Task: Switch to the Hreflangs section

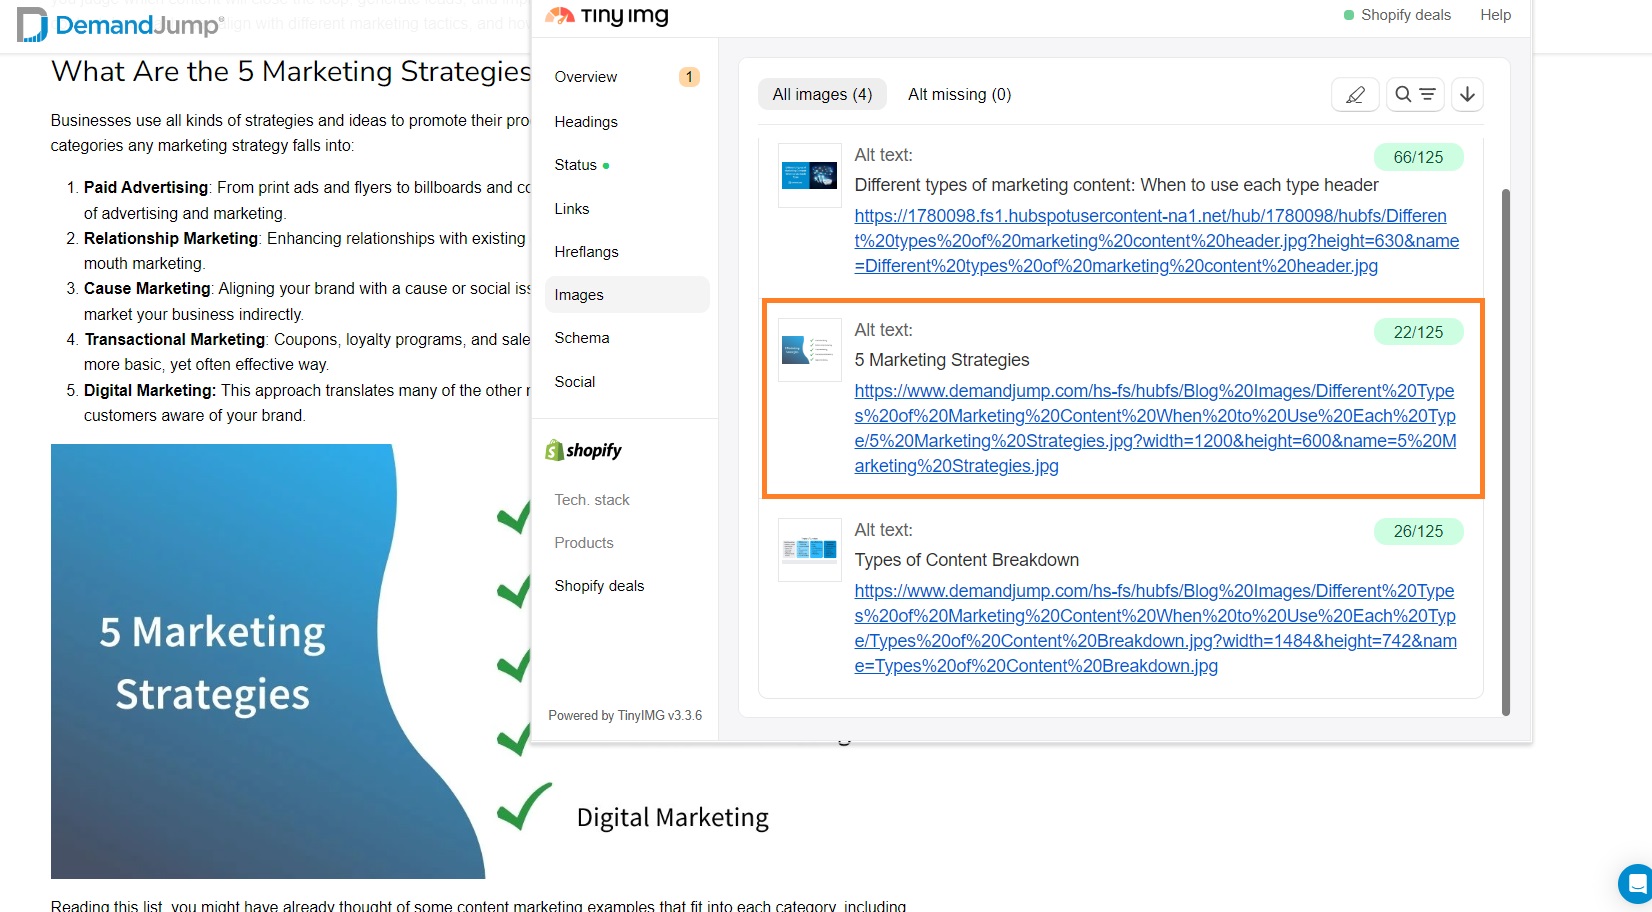Action: (x=586, y=251)
